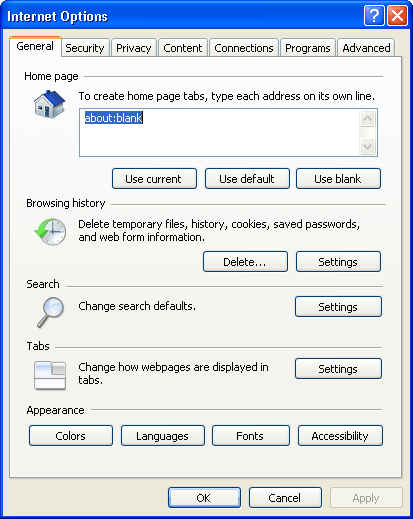This screenshot has height=519, width=413.
Task: Click the question mark Help icon
Action: (374, 16)
